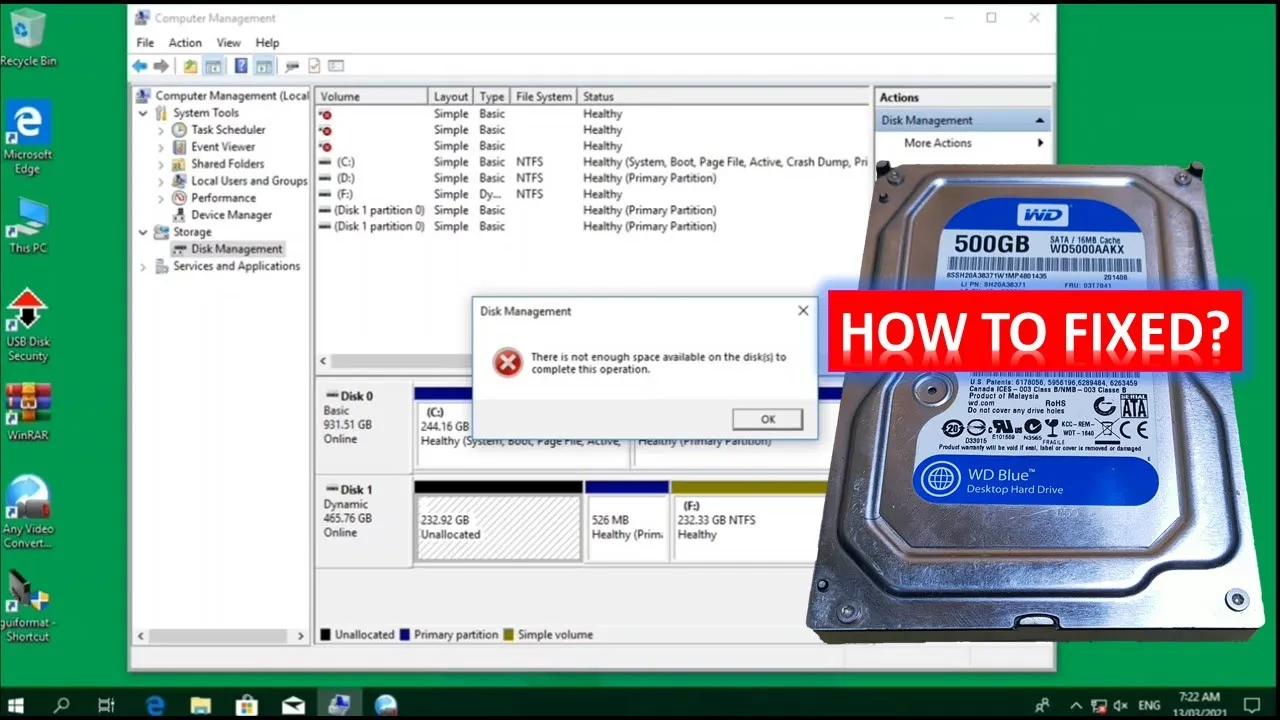Open the Action menu
1280x720 pixels.
(x=185, y=43)
